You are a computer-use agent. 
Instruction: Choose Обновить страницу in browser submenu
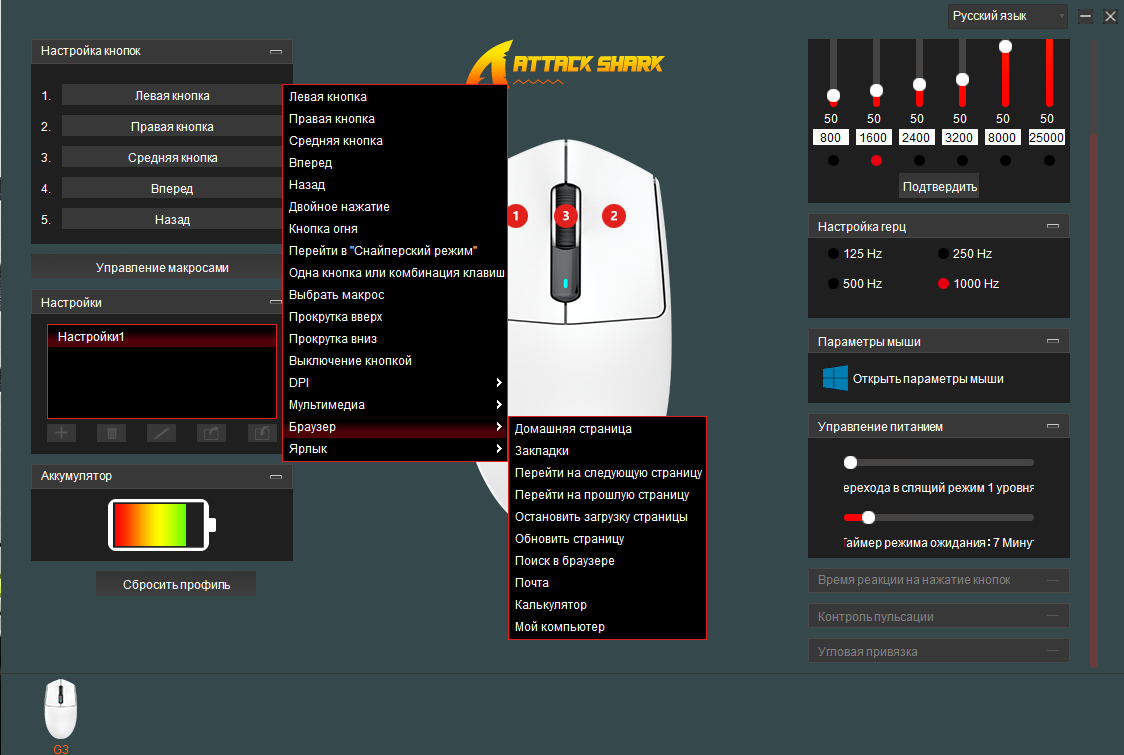(569, 538)
